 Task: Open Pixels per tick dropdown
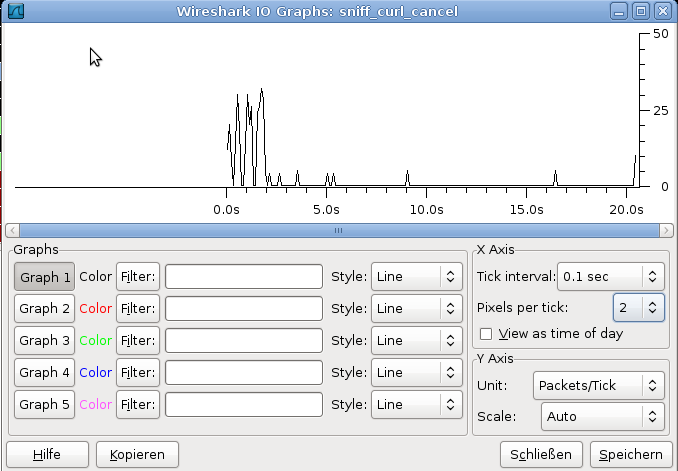(x=639, y=308)
